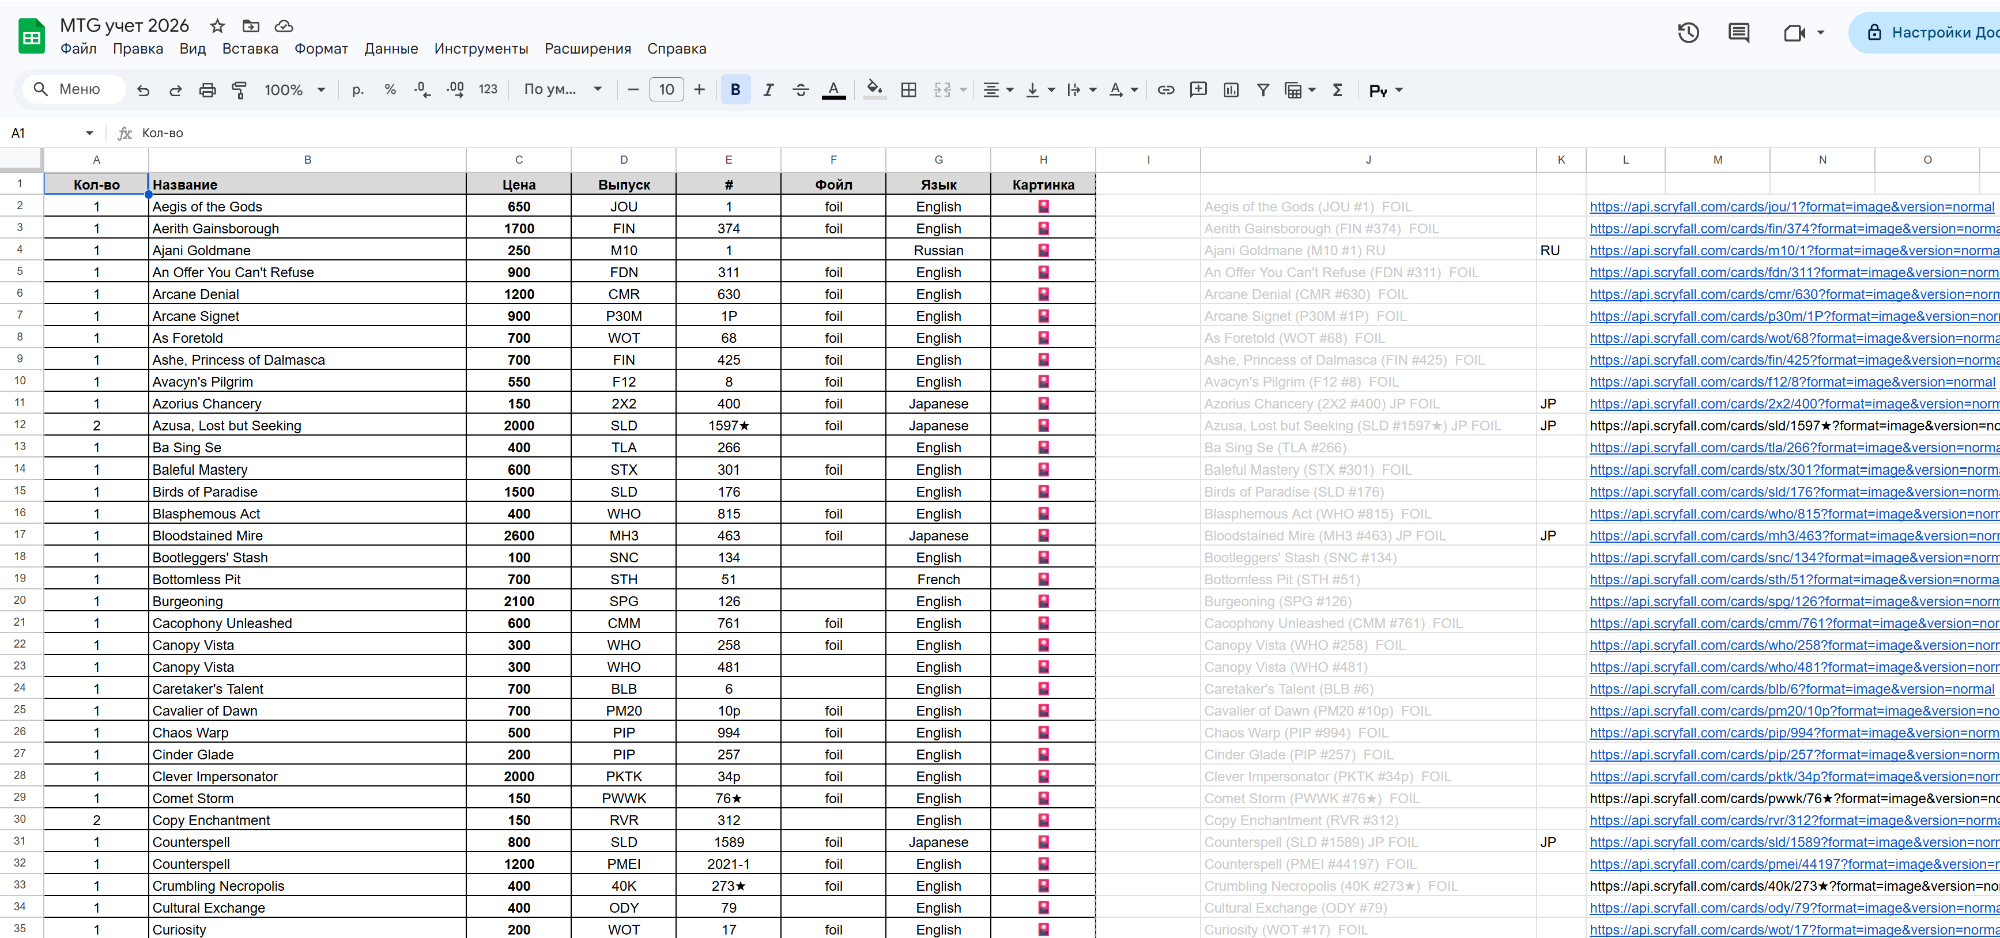This screenshot has height=938, width=2000.
Task: Open the font family dropdown
Action: coord(562,90)
